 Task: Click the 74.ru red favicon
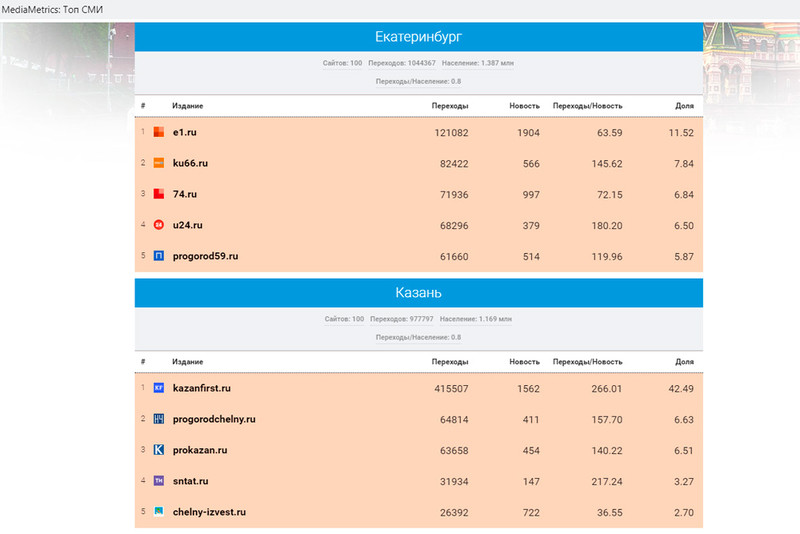(x=158, y=194)
